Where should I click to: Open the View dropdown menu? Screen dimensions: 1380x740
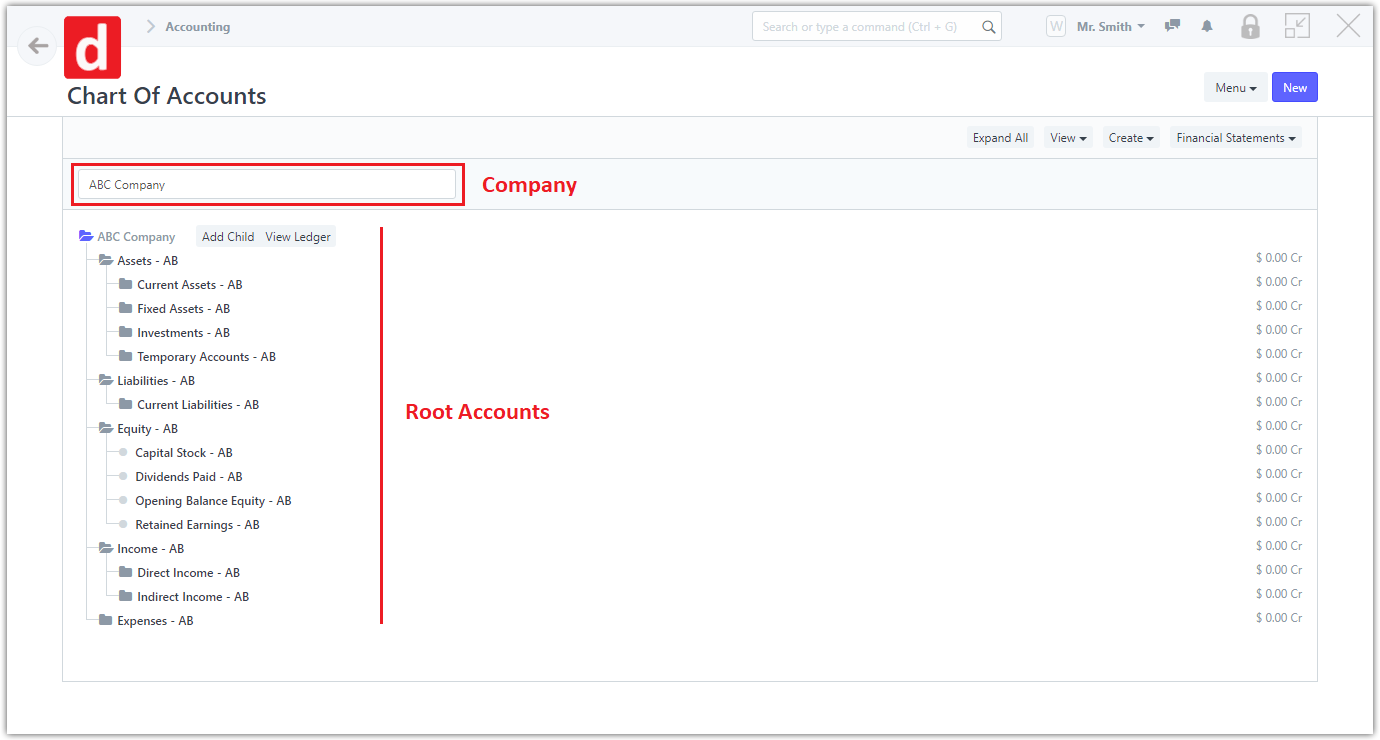coord(1068,138)
